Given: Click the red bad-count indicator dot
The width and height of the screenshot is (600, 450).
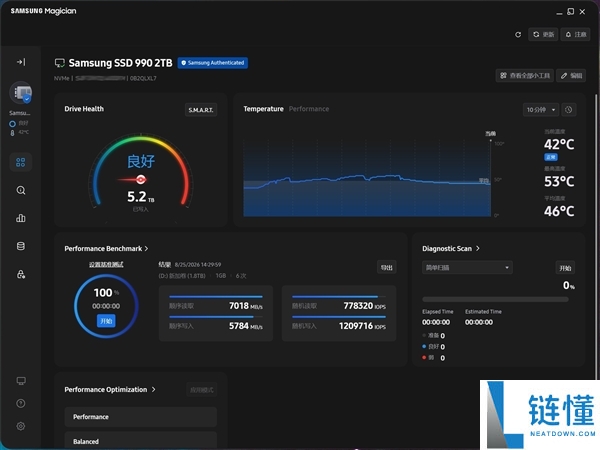Looking at the screenshot, I should coord(424,358).
